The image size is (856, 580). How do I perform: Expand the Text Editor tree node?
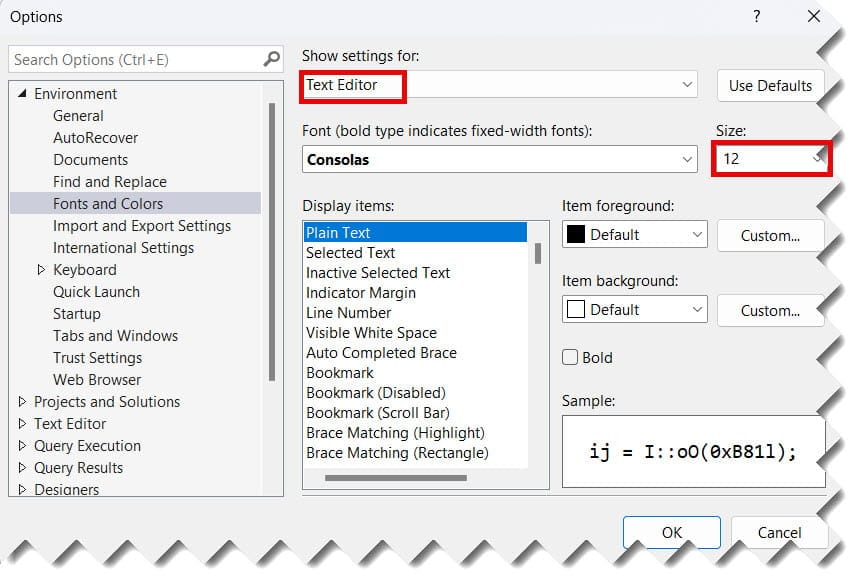coord(23,423)
